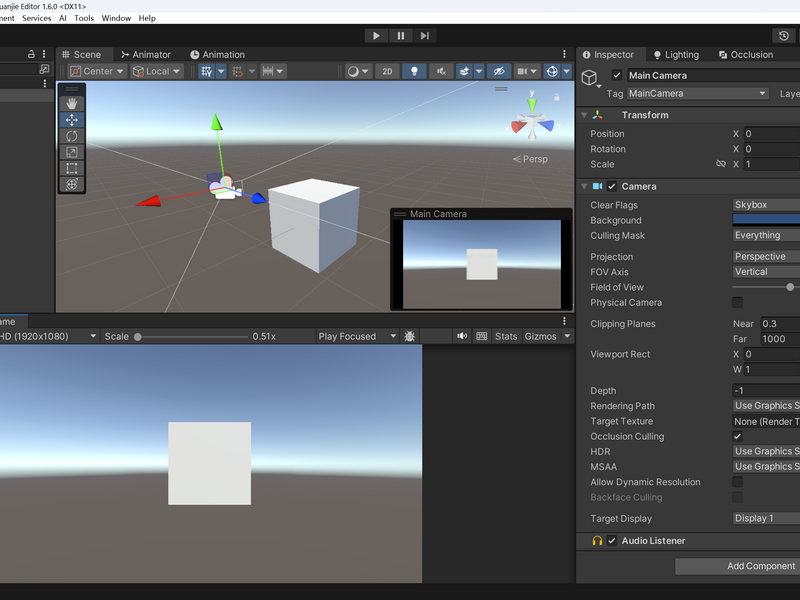
Task: Toggle hidden objects visibility icon
Action: pos(499,71)
